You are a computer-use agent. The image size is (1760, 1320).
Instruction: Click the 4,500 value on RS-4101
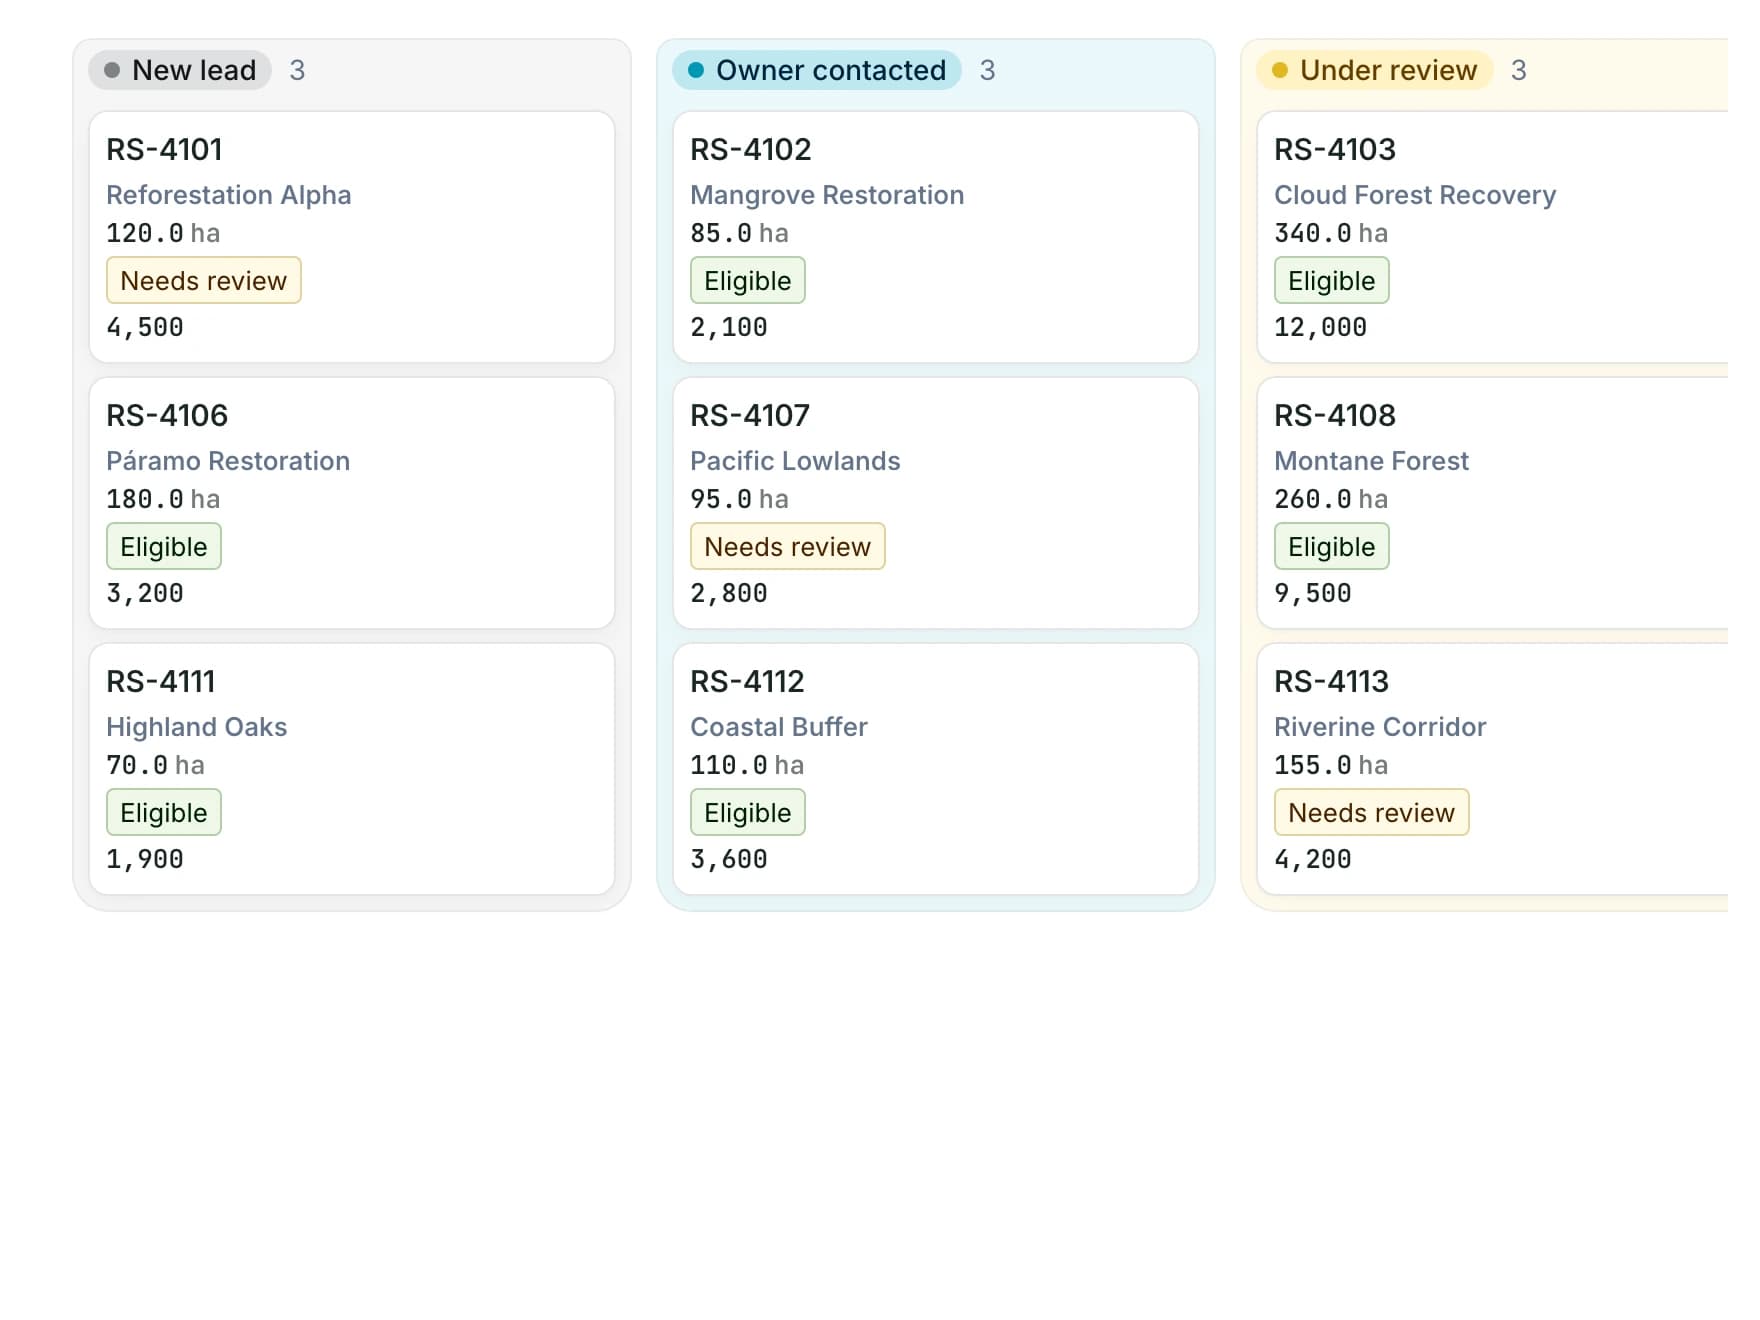[x=145, y=327]
